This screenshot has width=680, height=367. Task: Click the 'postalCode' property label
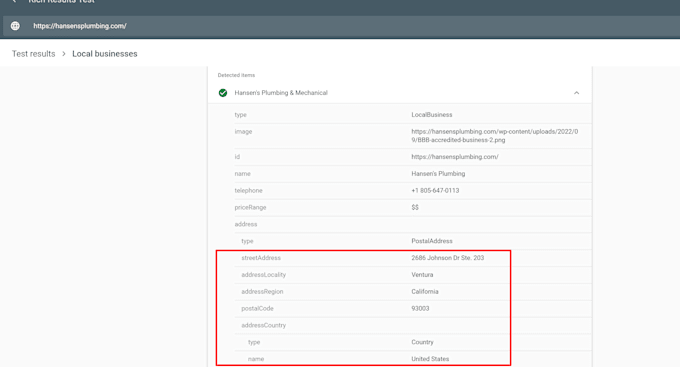(257, 309)
